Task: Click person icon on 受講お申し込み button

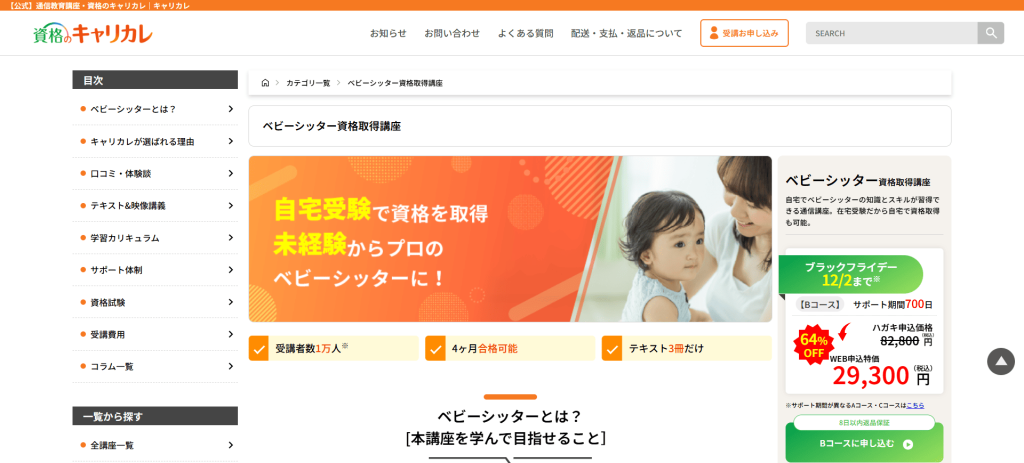Action: click(713, 33)
